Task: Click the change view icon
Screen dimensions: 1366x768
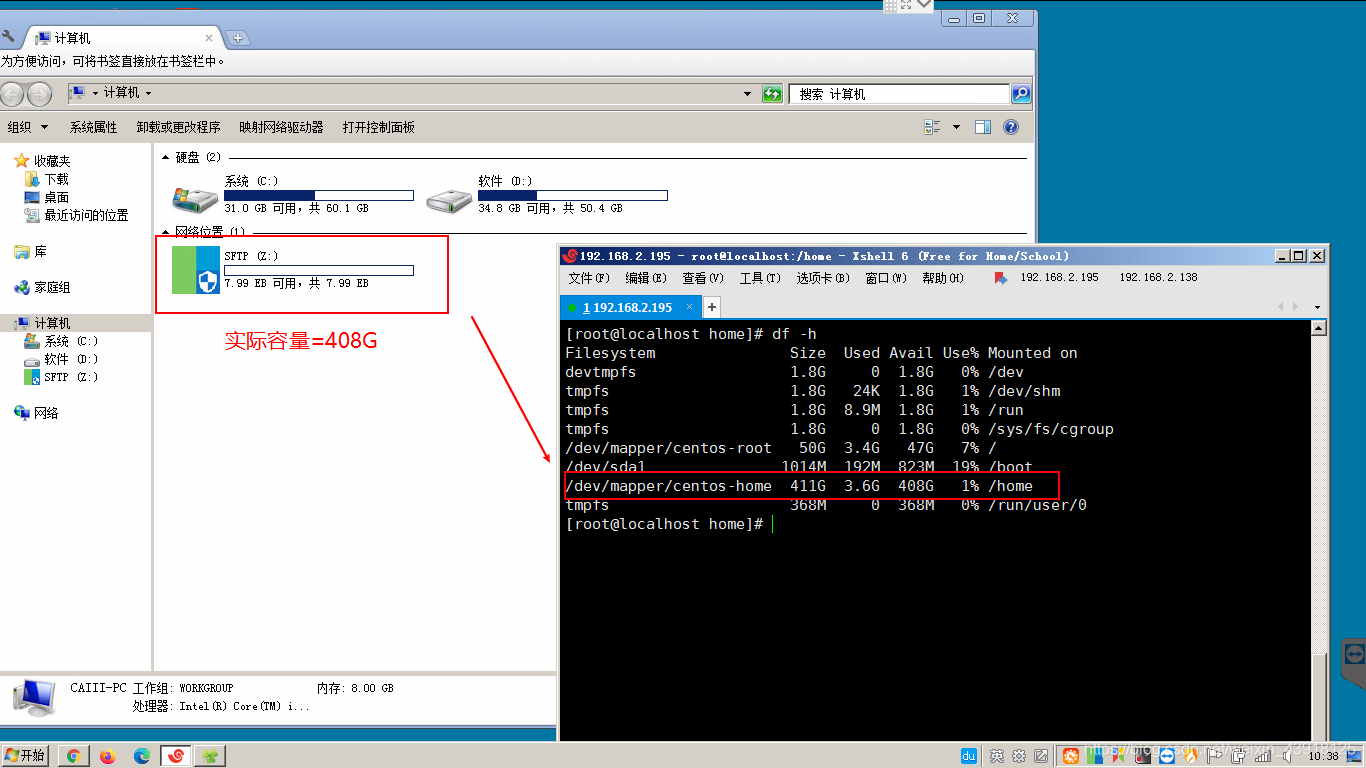Action: [932, 127]
